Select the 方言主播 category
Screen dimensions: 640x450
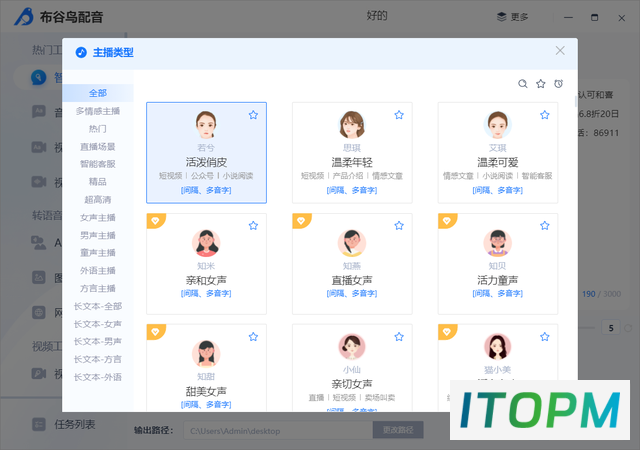[x=98, y=288]
